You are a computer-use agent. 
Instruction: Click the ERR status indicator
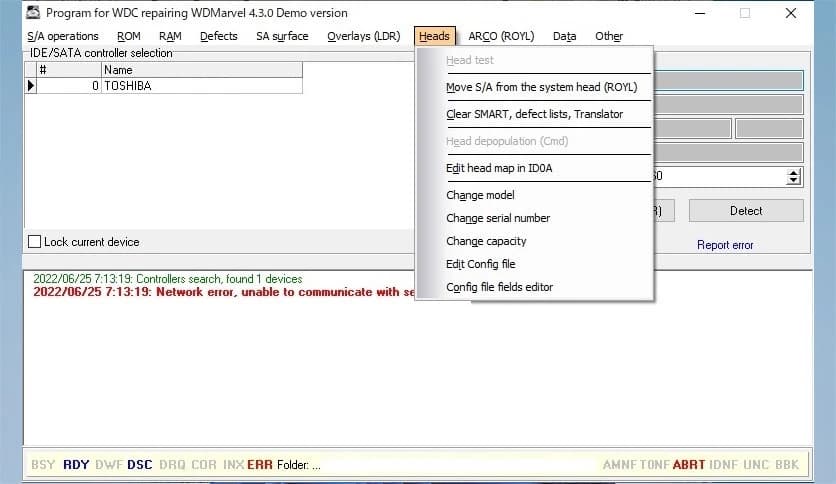tap(260, 465)
